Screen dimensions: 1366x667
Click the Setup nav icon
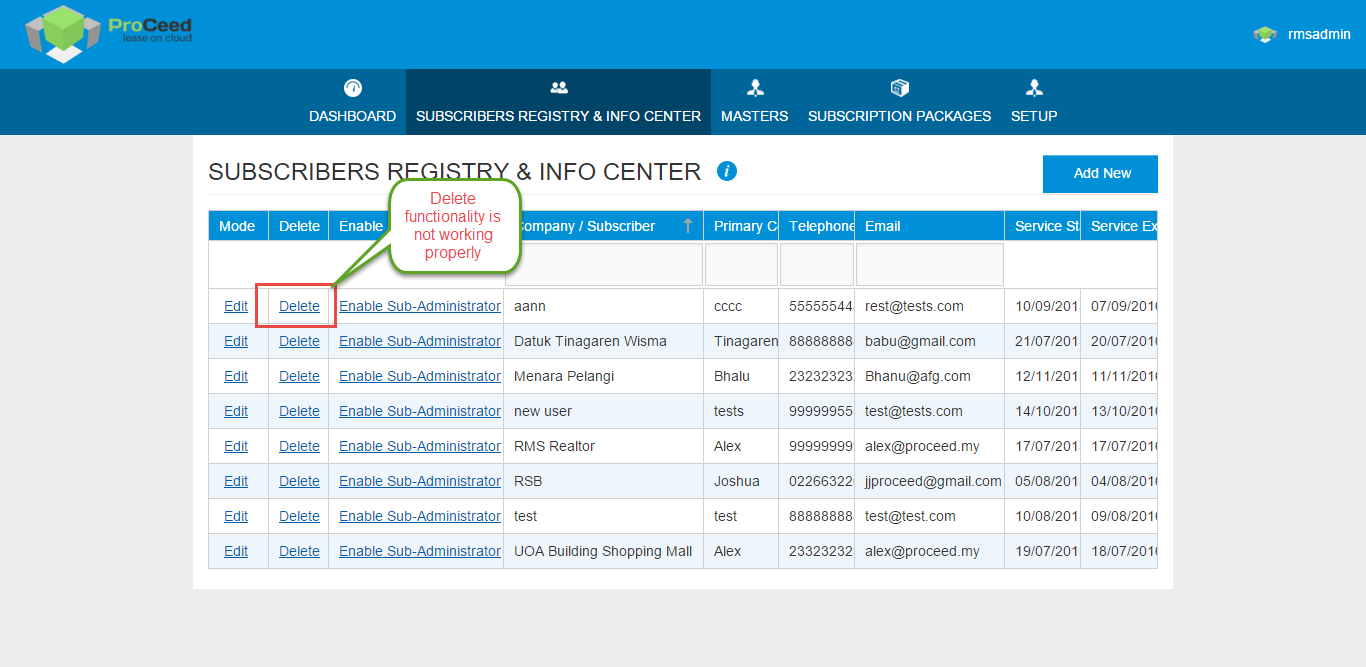pos(1034,88)
